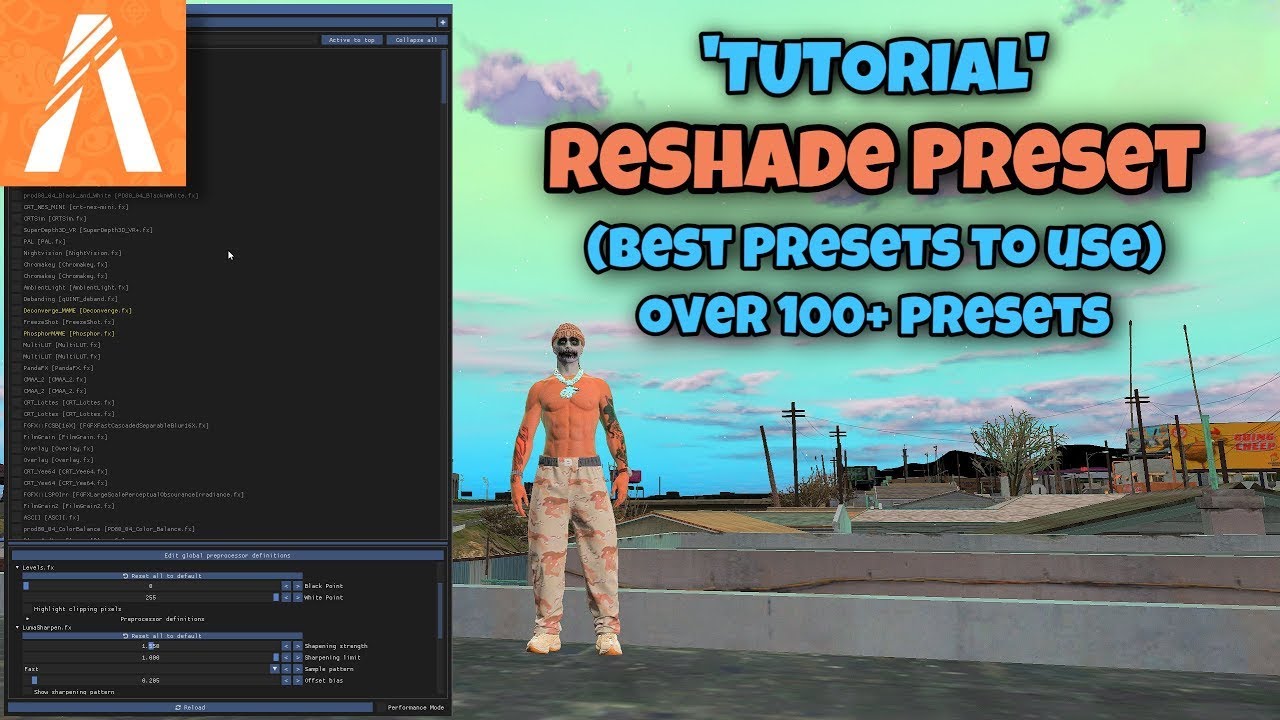Image resolution: width=1280 pixels, height=720 pixels.
Task: Select next Sample pattern with right arrow
Action: [297, 669]
